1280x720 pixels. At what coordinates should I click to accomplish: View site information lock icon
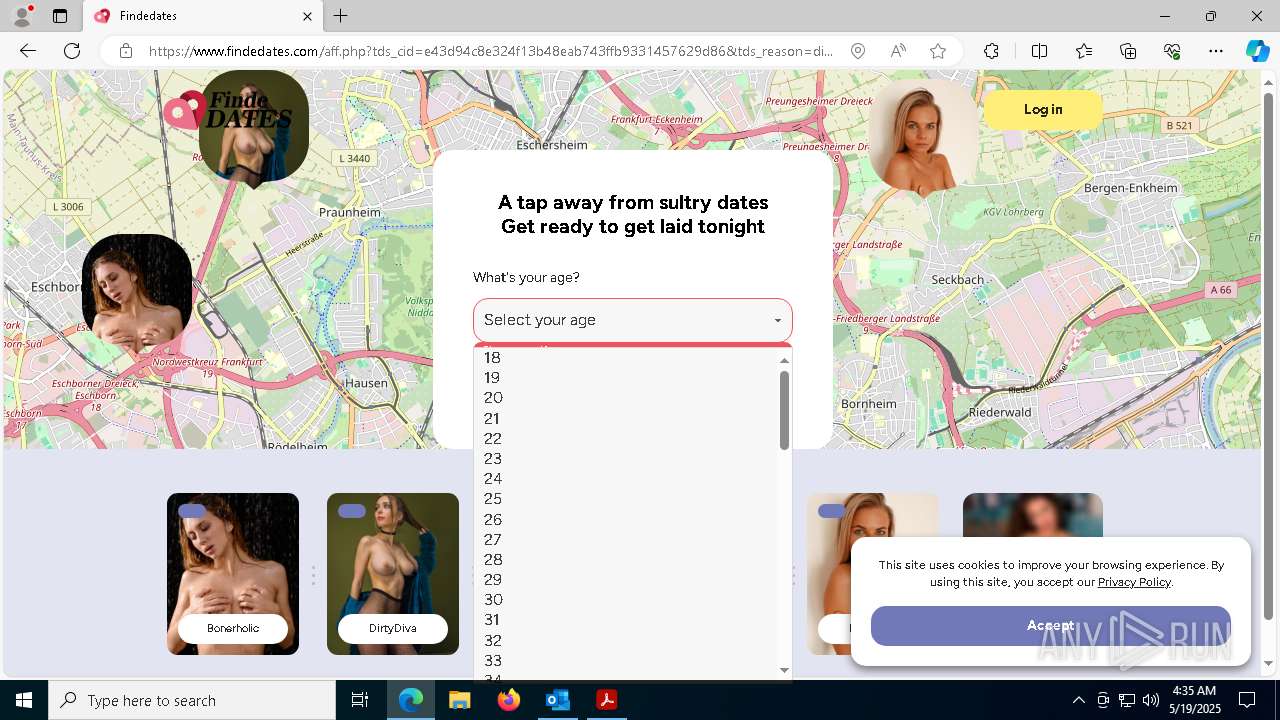126,51
